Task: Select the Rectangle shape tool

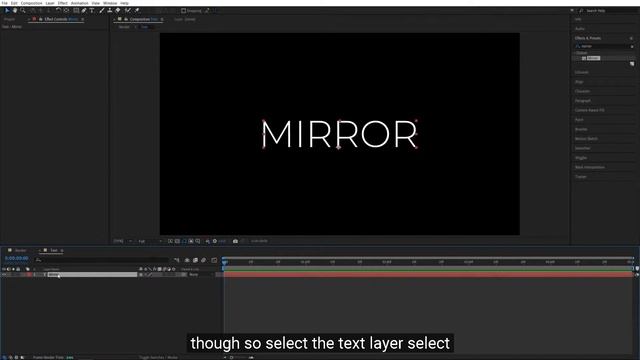Action: pos(76,11)
